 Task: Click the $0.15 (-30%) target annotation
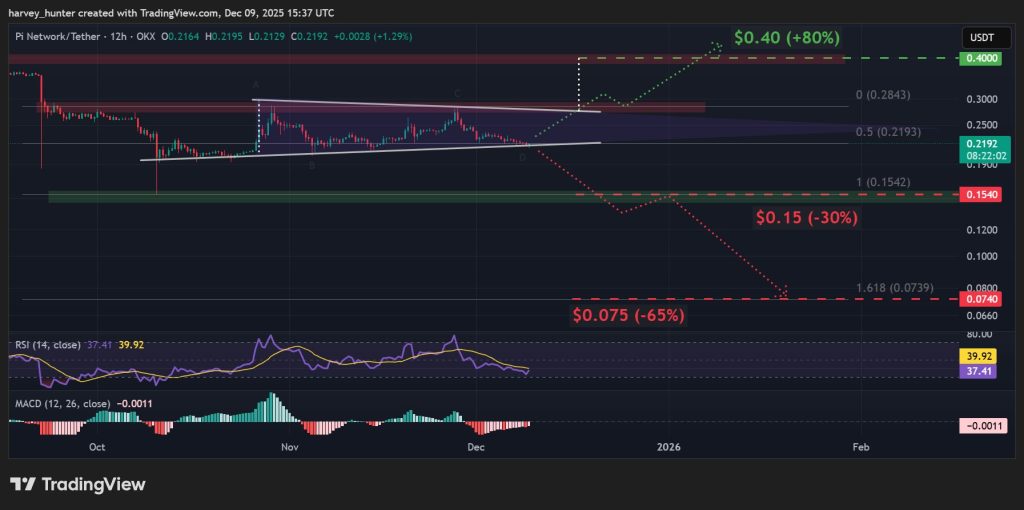click(807, 216)
